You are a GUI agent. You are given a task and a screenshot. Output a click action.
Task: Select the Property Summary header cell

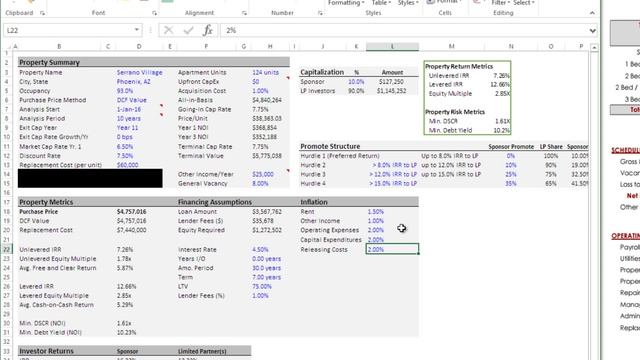coord(49,62)
